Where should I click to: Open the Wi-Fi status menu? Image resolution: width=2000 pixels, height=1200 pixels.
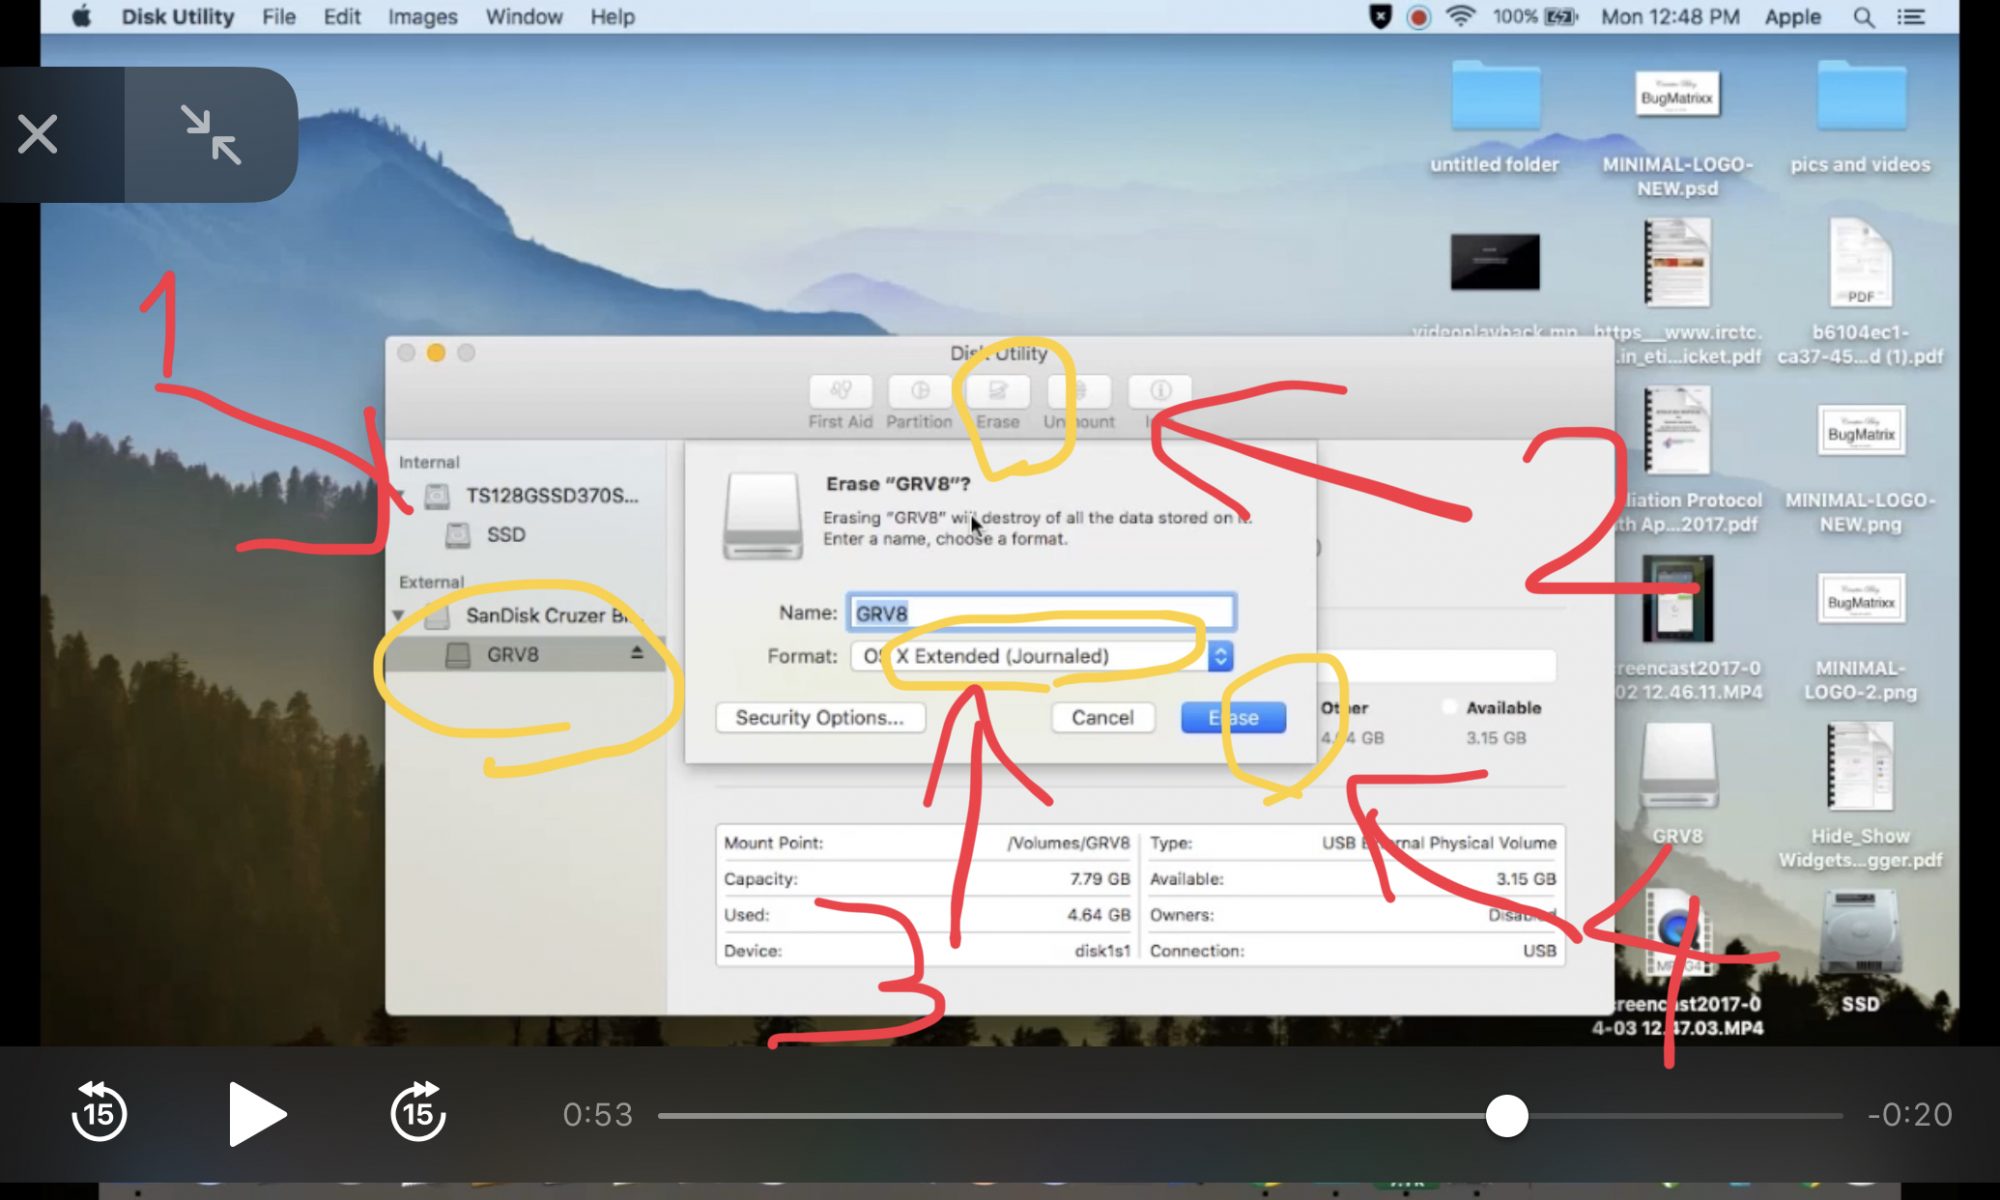[1461, 17]
